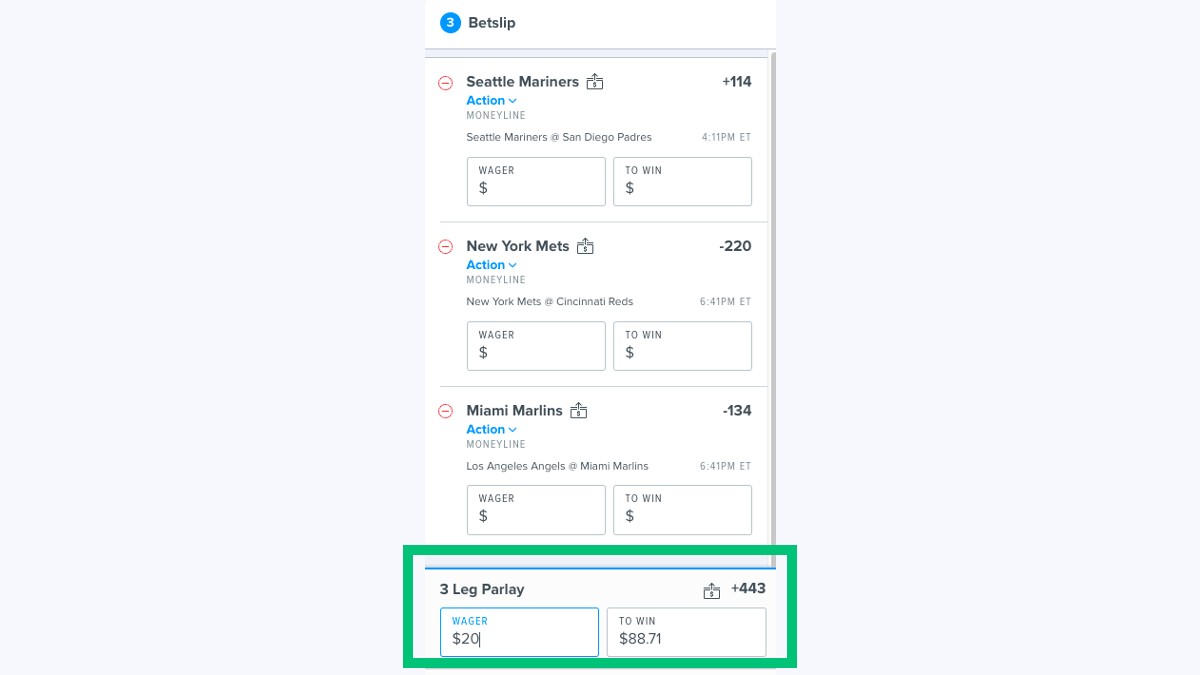Expand Action dropdown under Seattle Mariners
1200x675 pixels.
coord(491,101)
